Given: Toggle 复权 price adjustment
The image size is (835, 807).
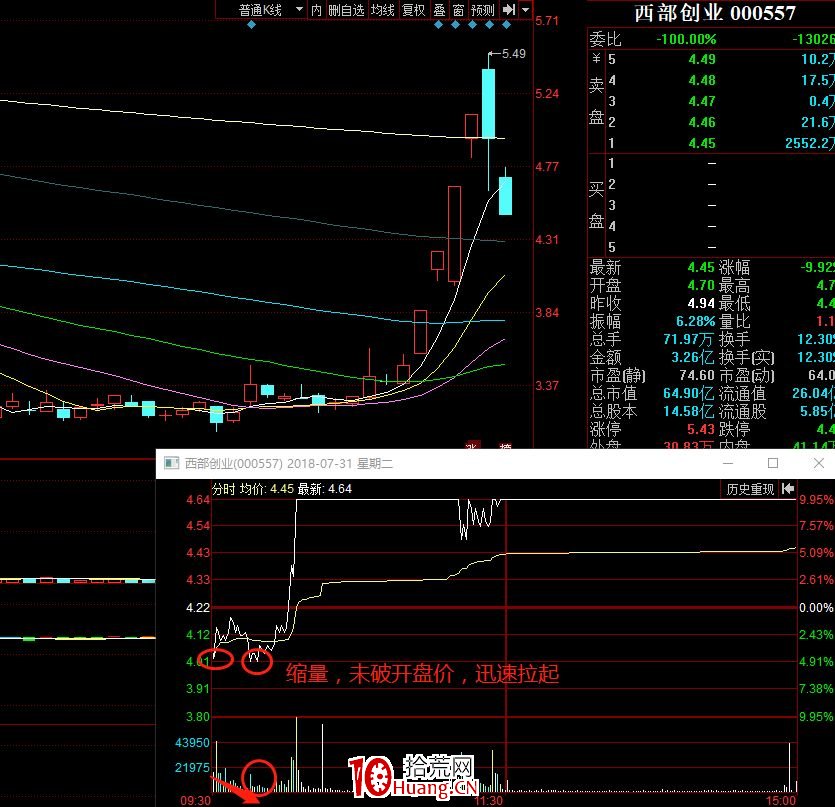Looking at the screenshot, I should click(x=413, y=10).
